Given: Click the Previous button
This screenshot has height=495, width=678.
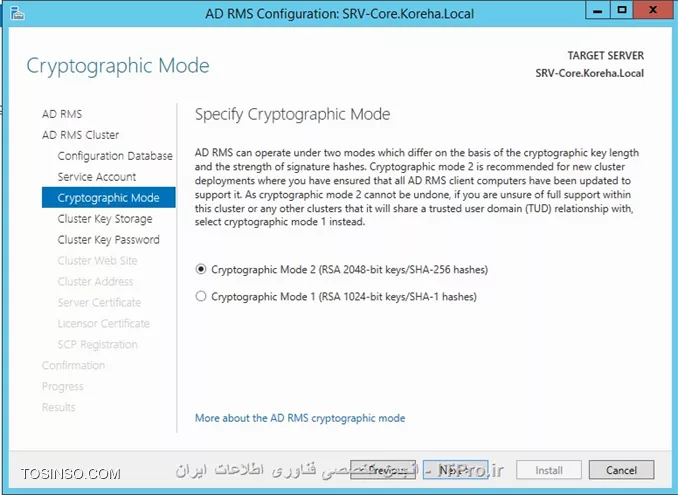Looking at the screenshot, I should (383, 470).
